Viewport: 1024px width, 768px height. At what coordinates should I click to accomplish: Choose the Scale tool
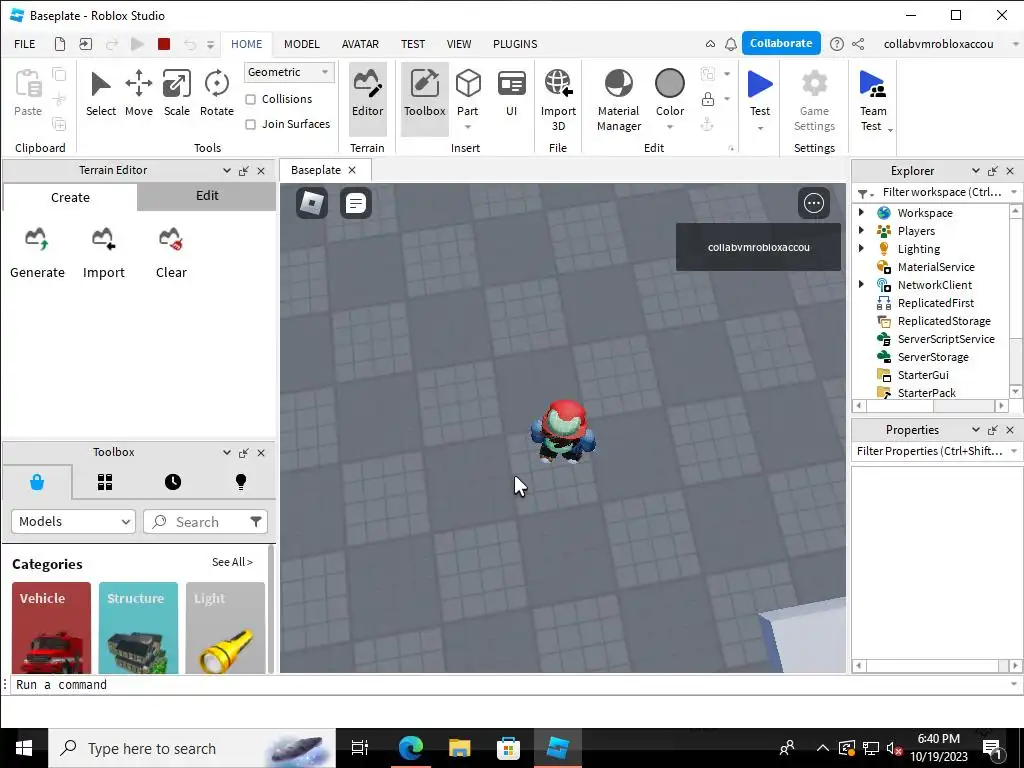click(x=176, y=95)
